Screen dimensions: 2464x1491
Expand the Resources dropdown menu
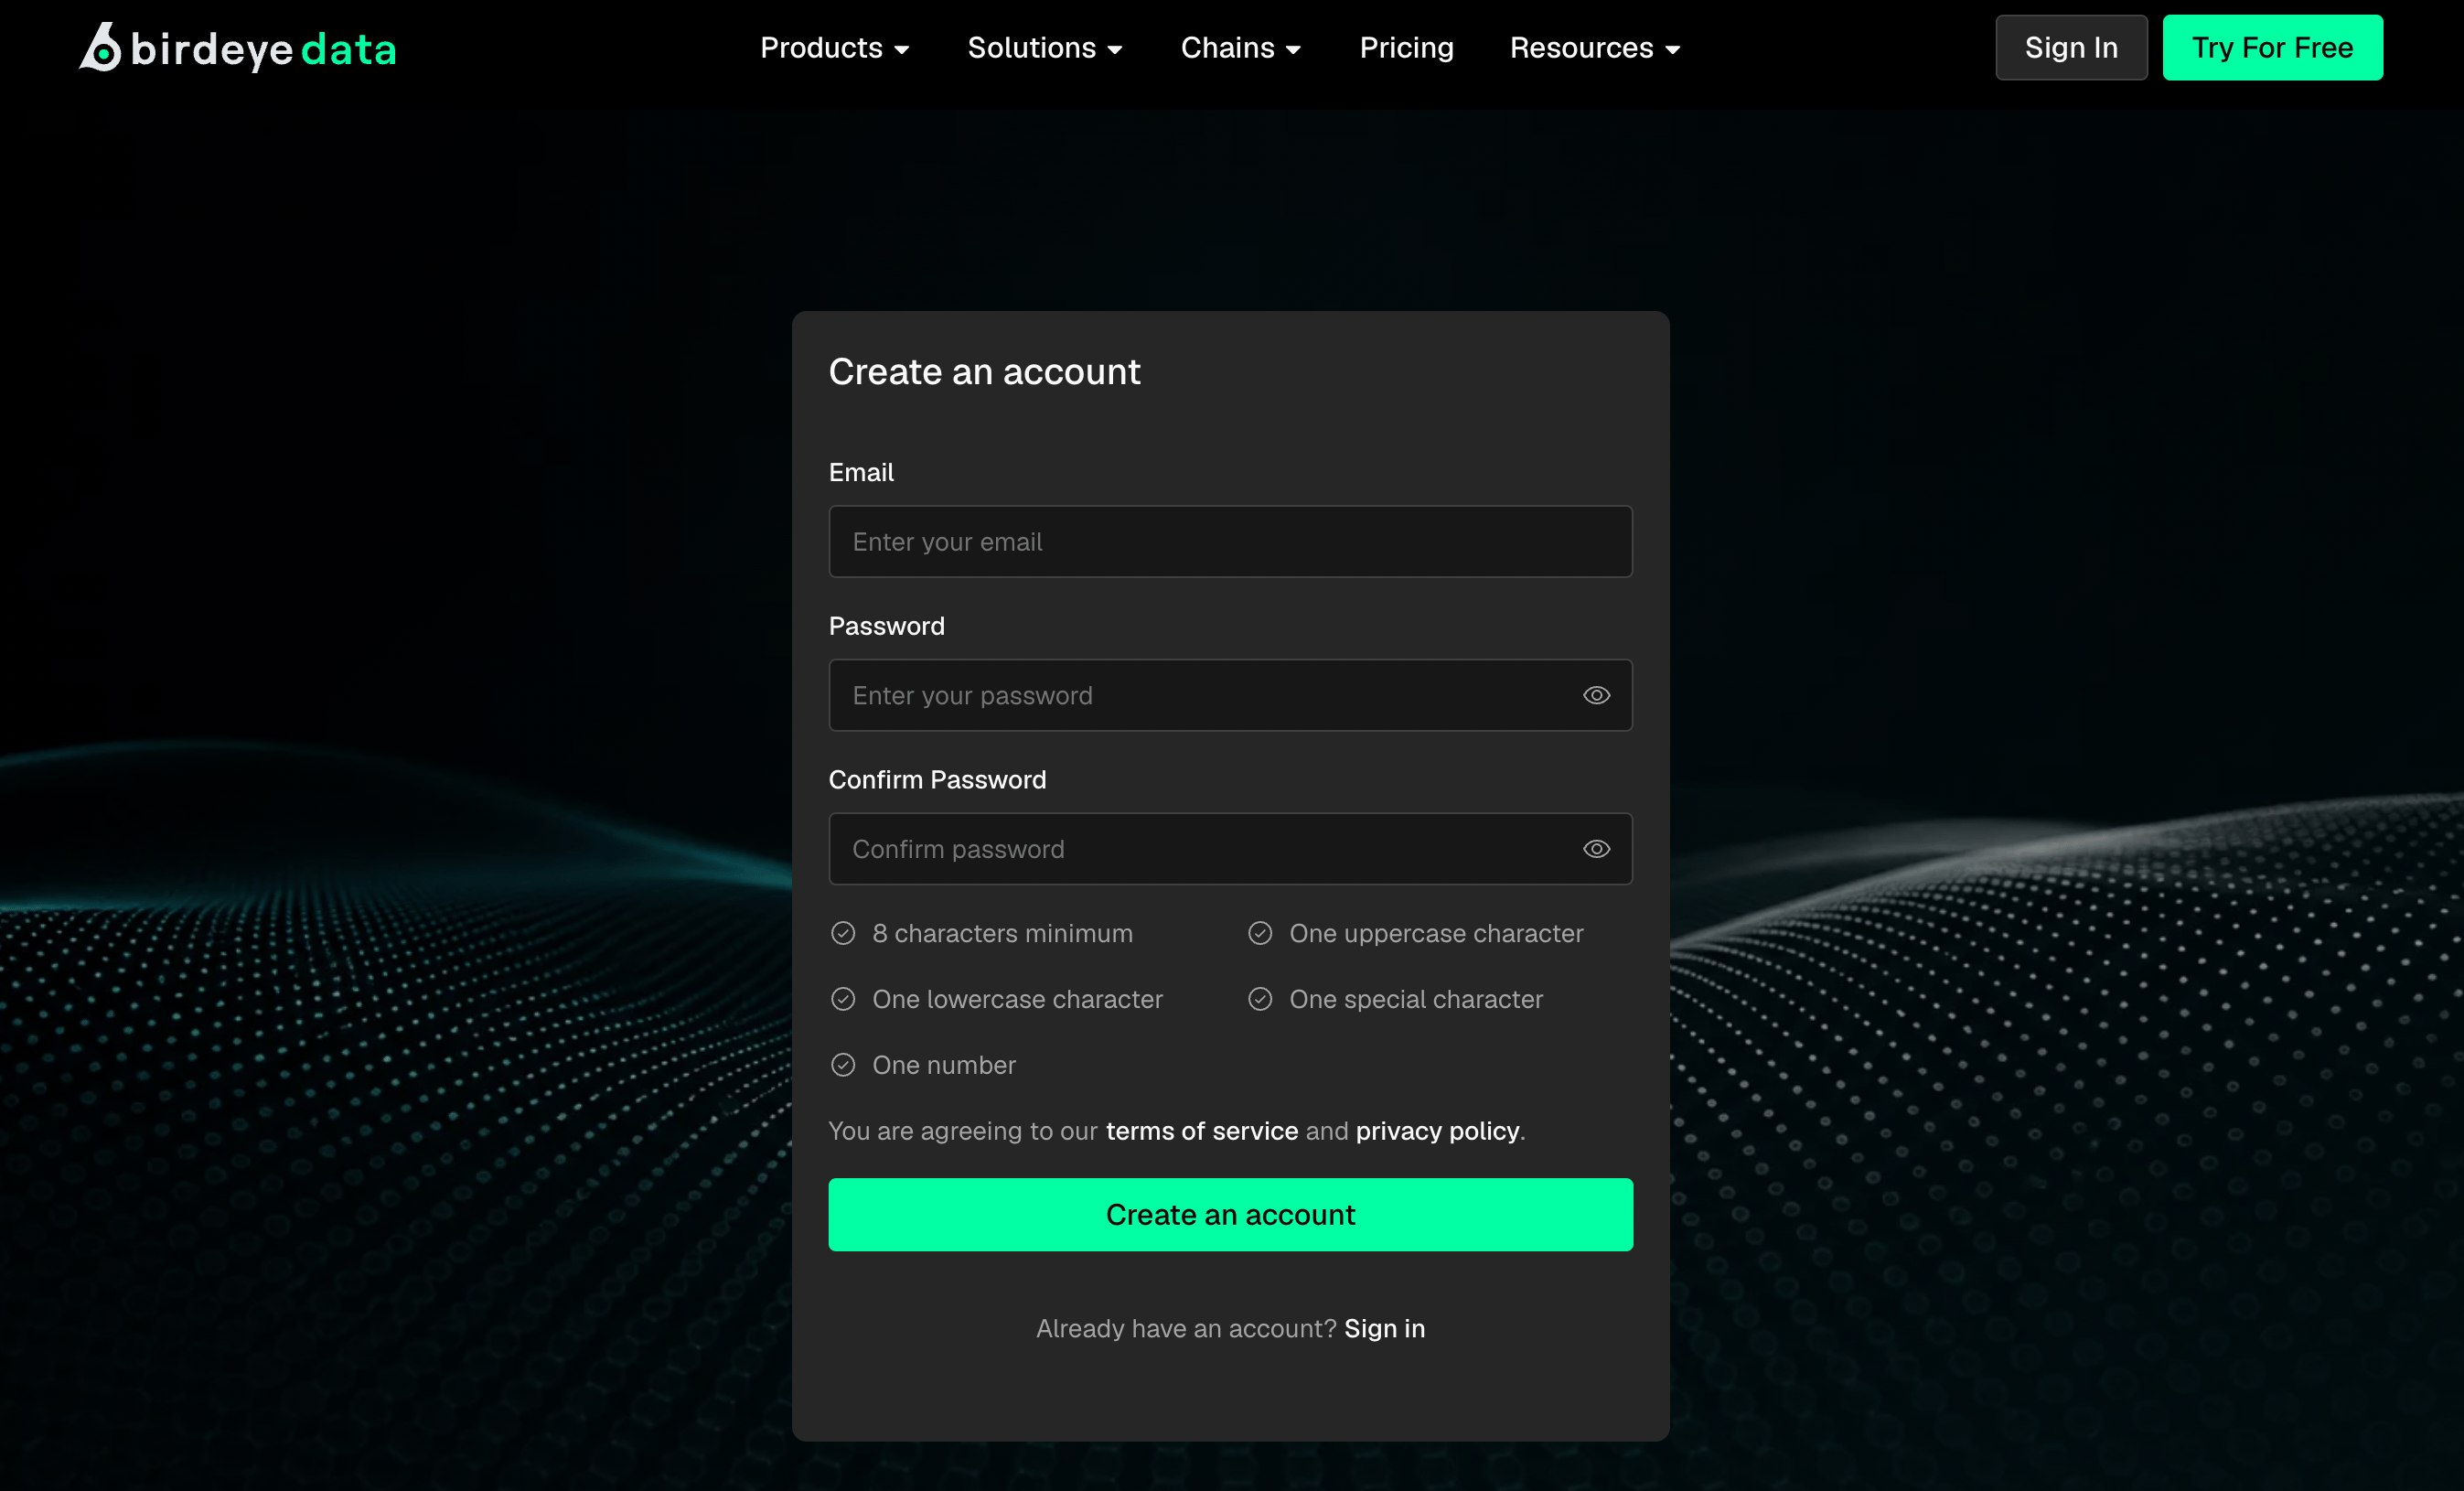[x=1595, y=48]
